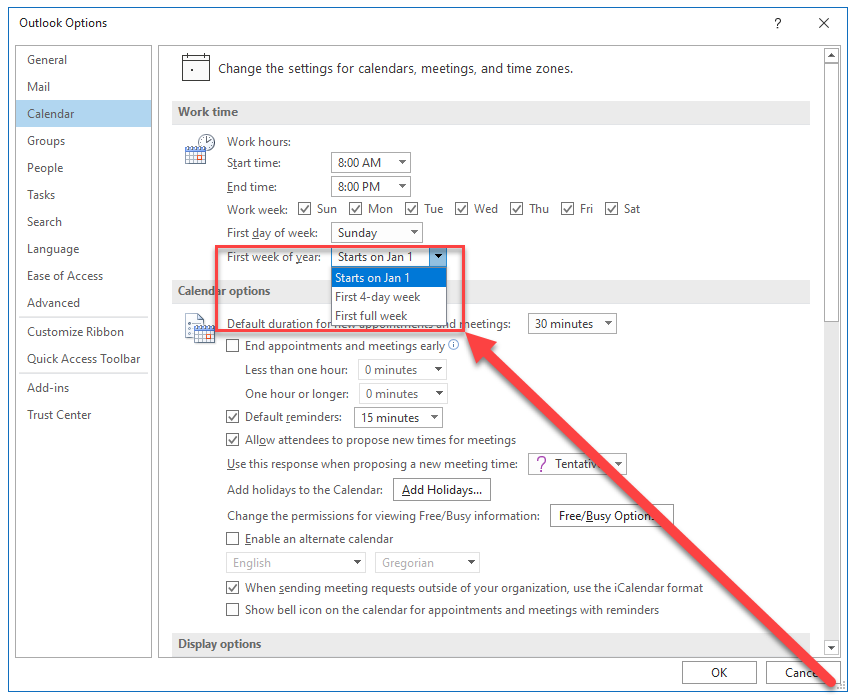Select First 4-day week option

click(x=389, y=297)
